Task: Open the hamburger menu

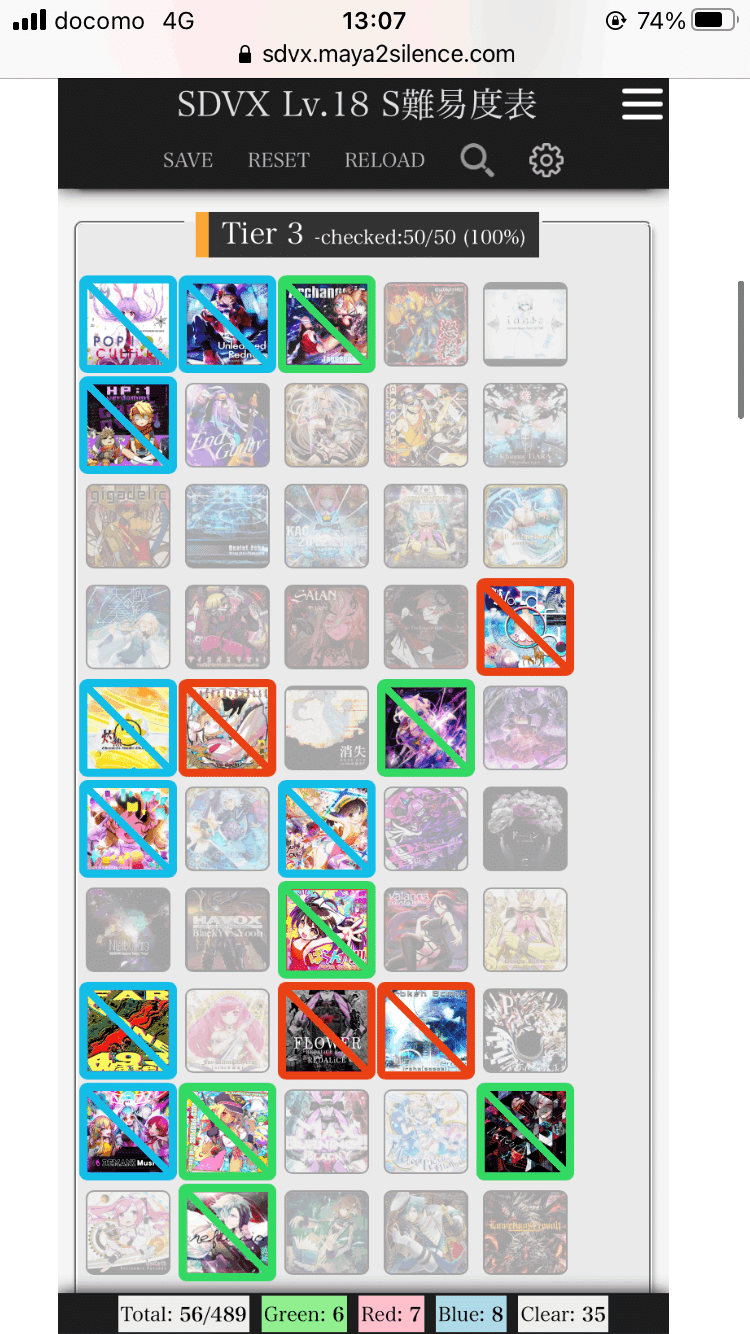Action: pyautogui.click(x=642, y=105)
